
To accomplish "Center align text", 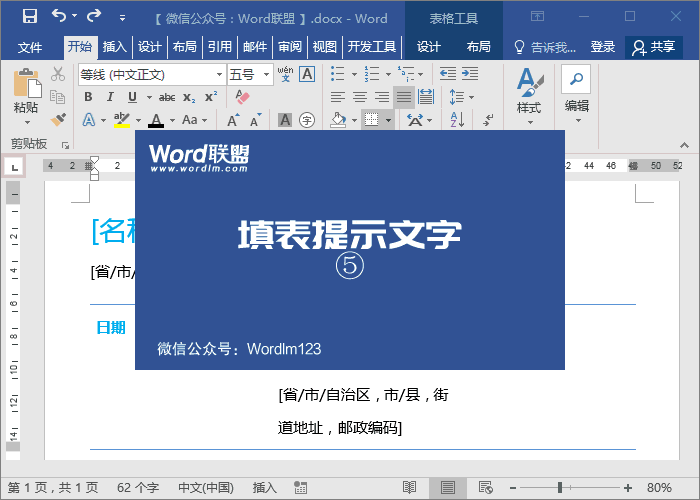I will tap(360, 97).
